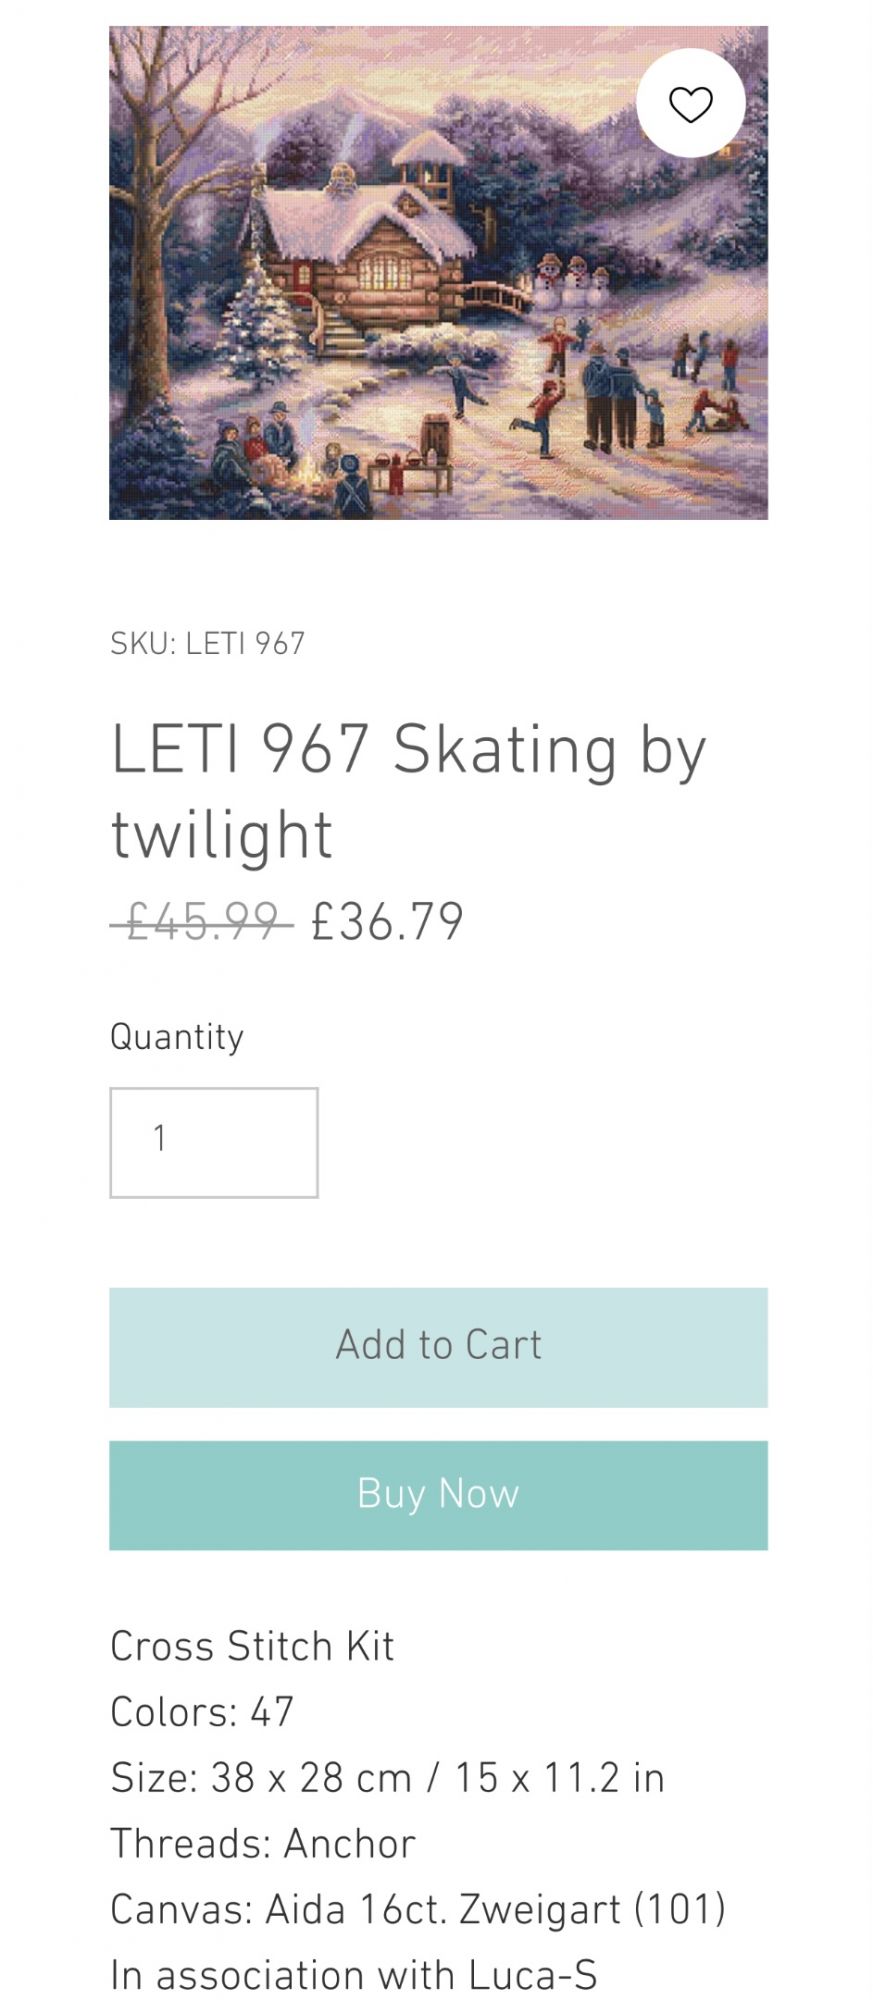Click the £36.79 sale price
Screen dimensions: 873x2000
(x=387, y=921)
